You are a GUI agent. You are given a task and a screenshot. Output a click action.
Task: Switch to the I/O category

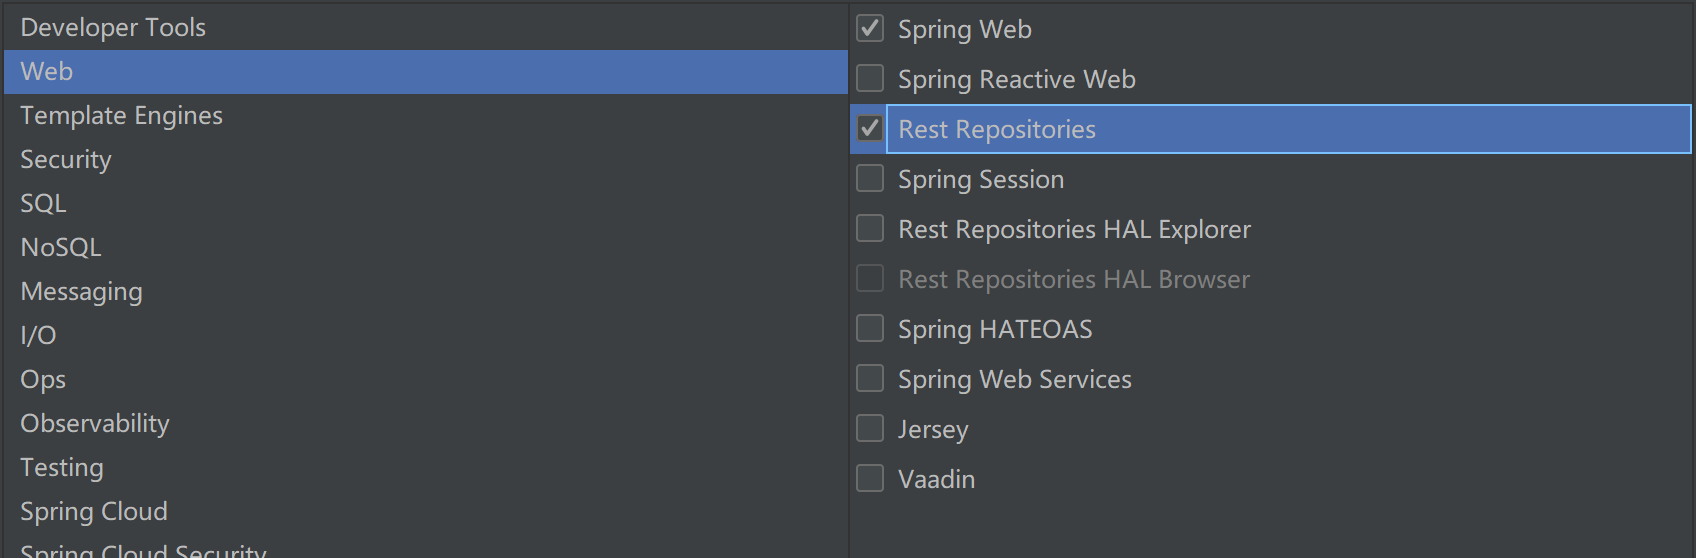38,336
